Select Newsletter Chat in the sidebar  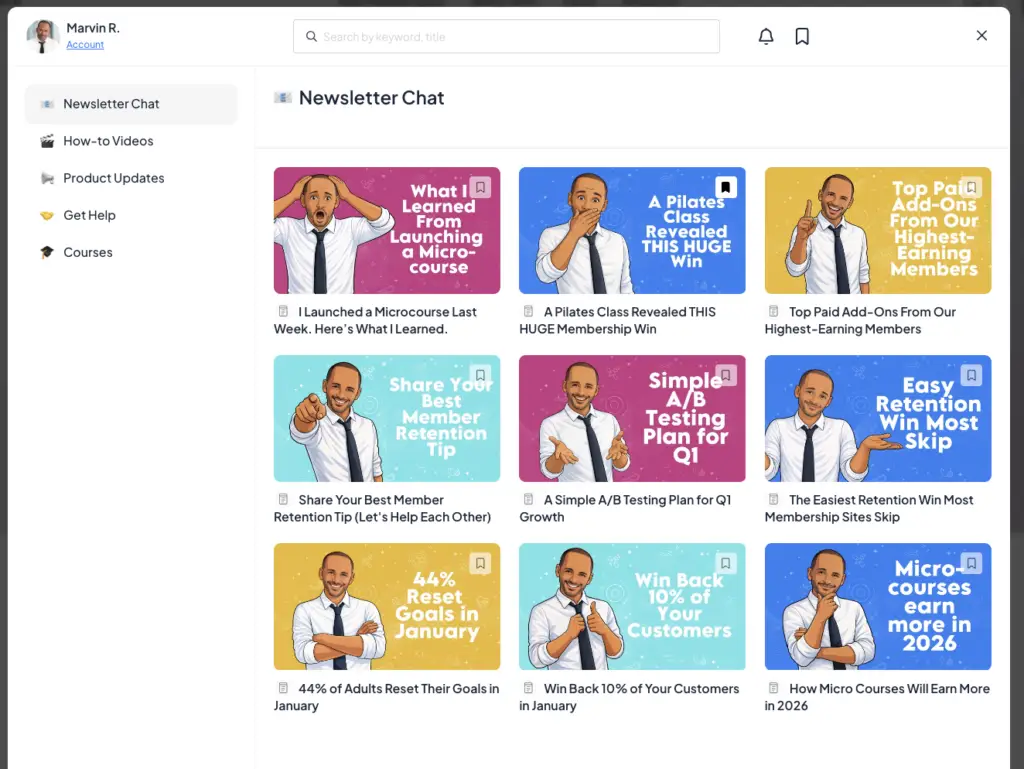(131, 104)
